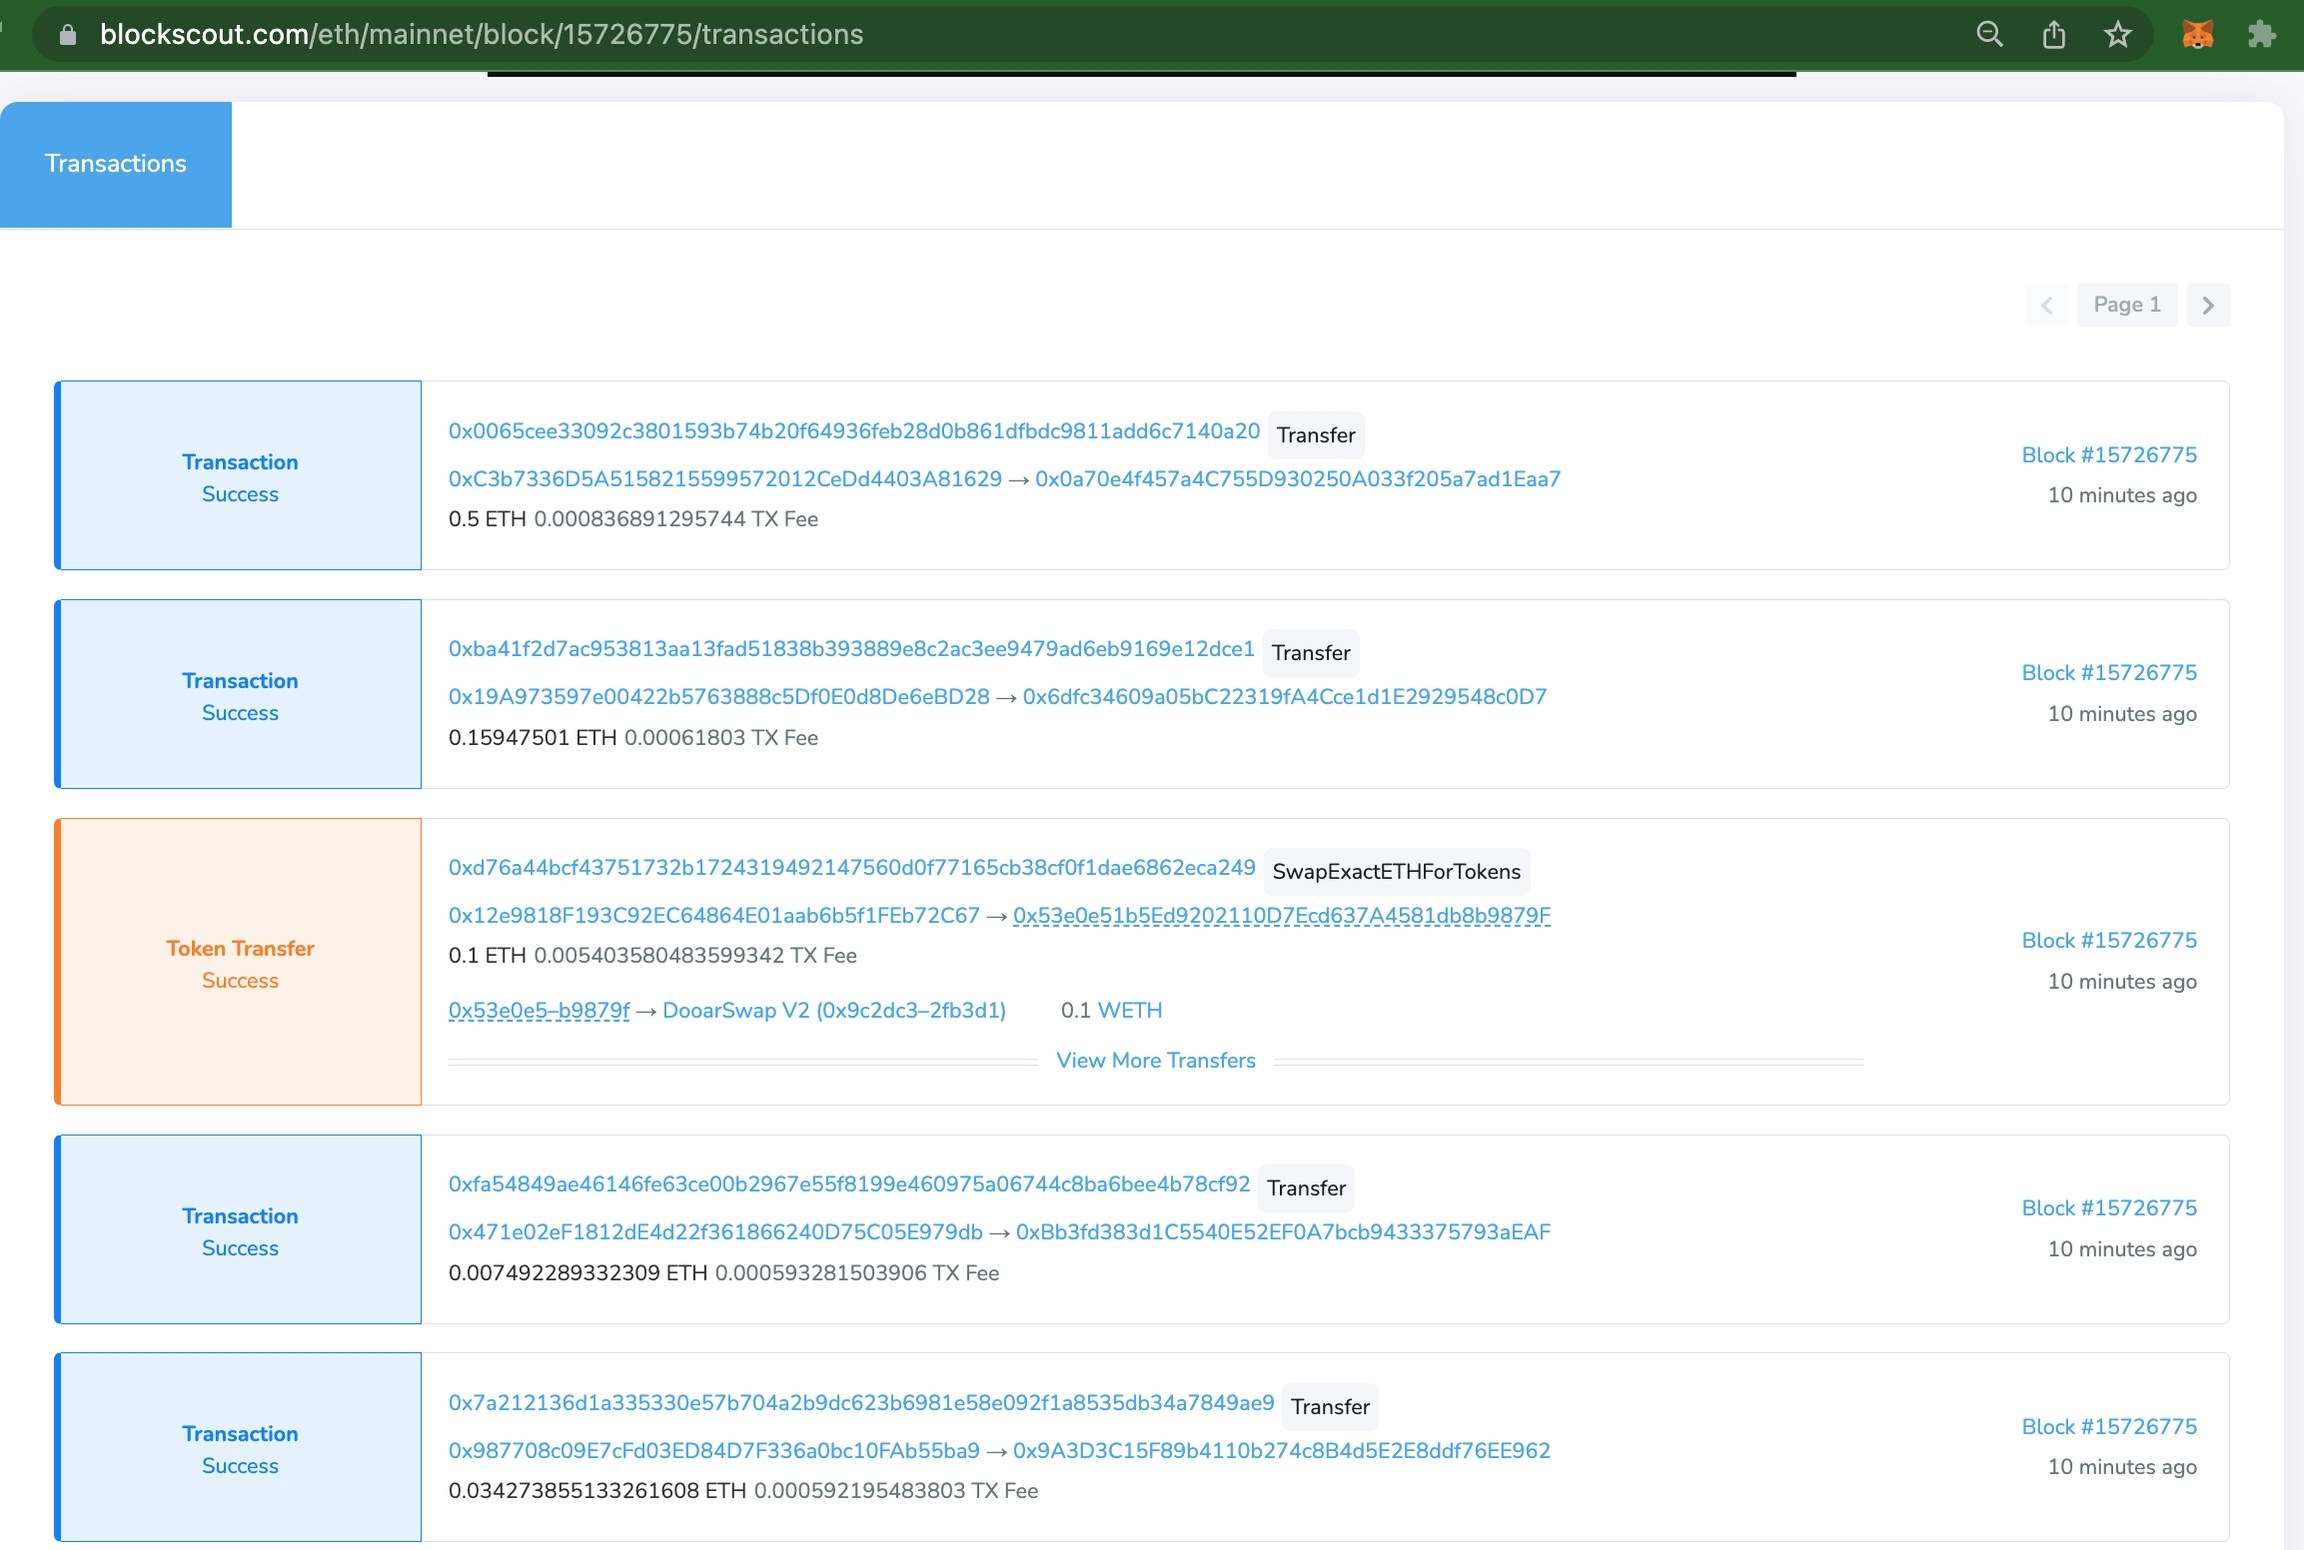Open the DooarSwap V2 contract link
The height and width of the screenshot is (1550, 2304).
click(833, 1010)
